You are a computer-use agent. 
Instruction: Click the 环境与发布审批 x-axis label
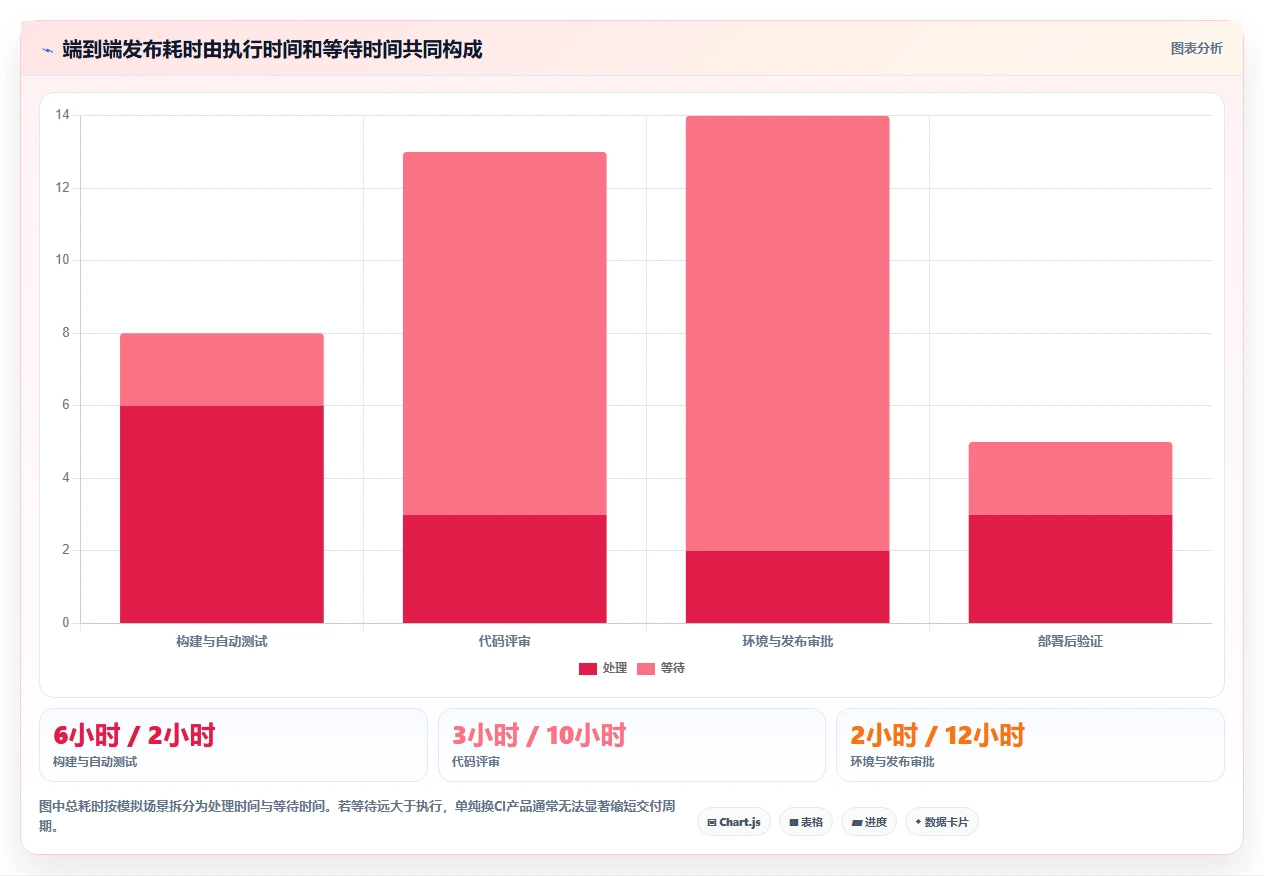[x=788, y=641]
